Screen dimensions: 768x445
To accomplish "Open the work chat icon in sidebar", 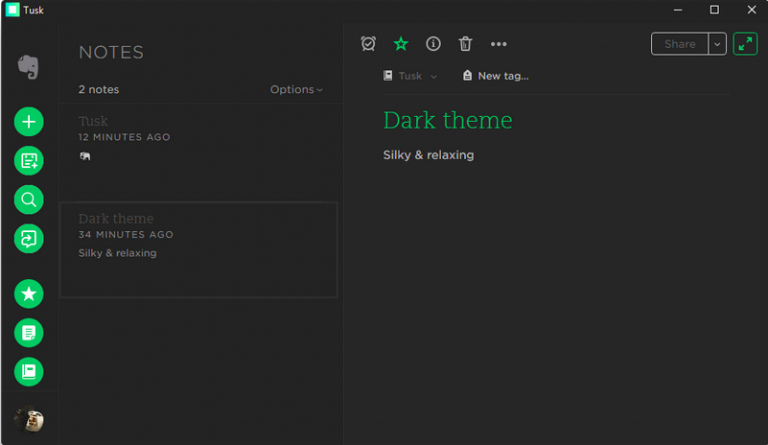I will tap(29, 239).
